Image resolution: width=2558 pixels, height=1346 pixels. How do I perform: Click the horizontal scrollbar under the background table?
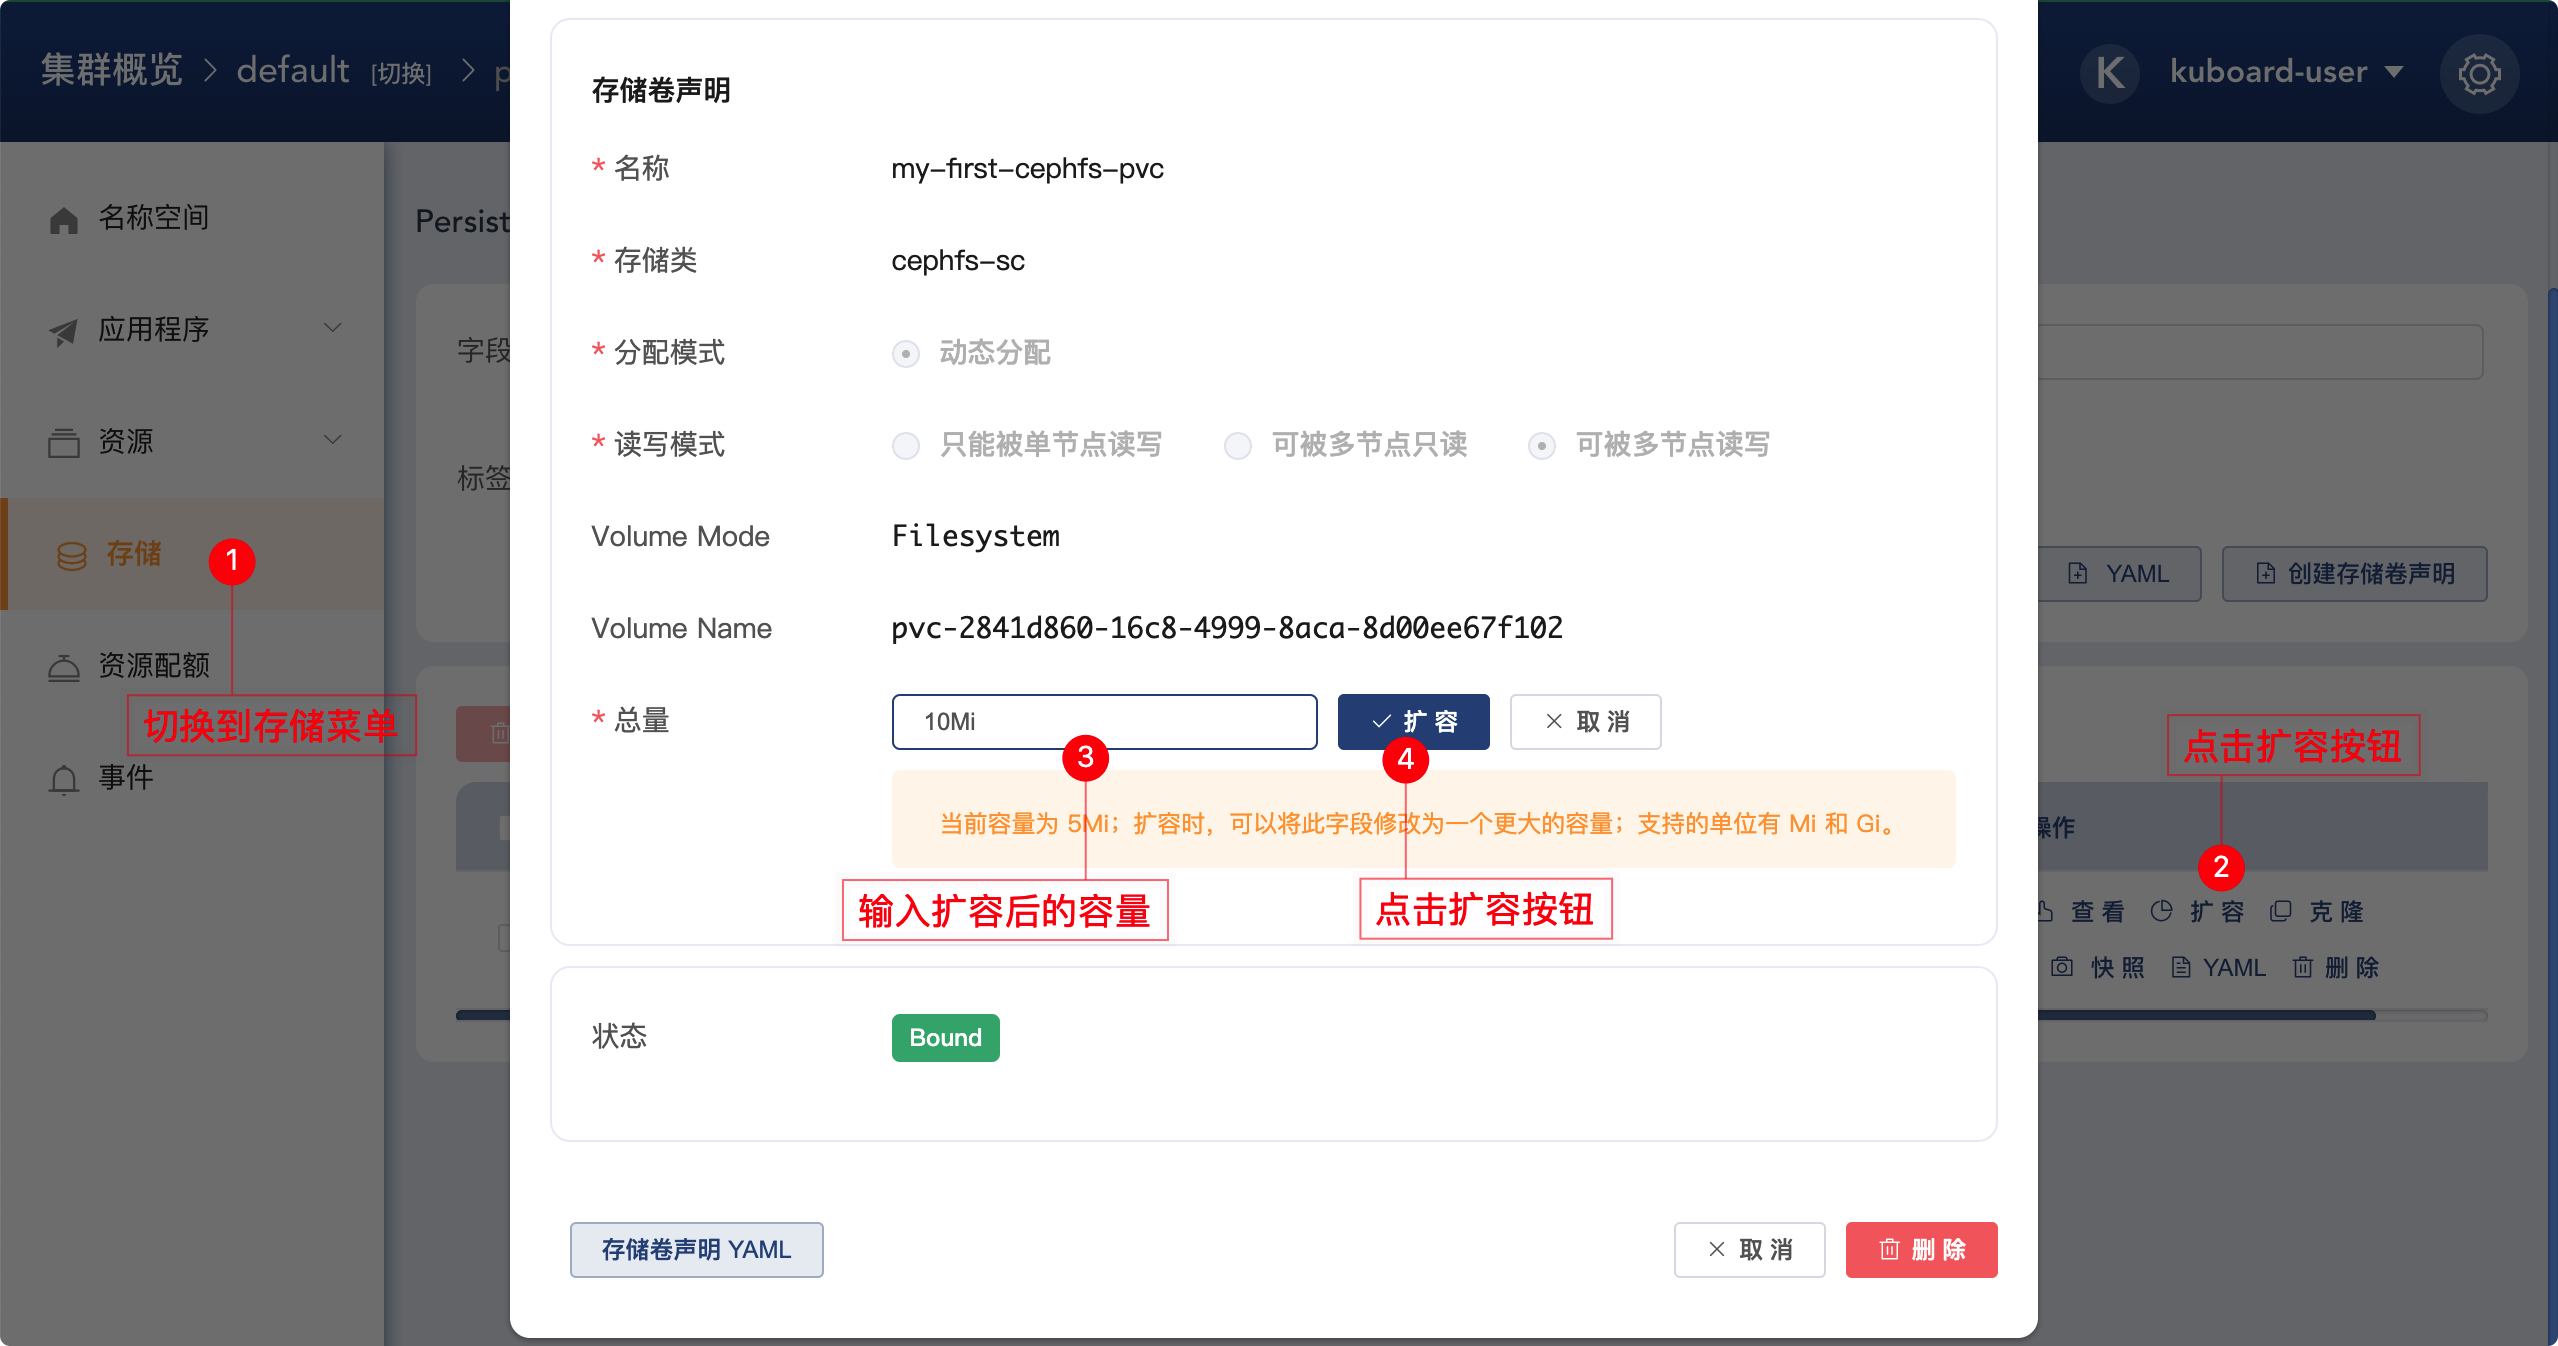2205,1015
